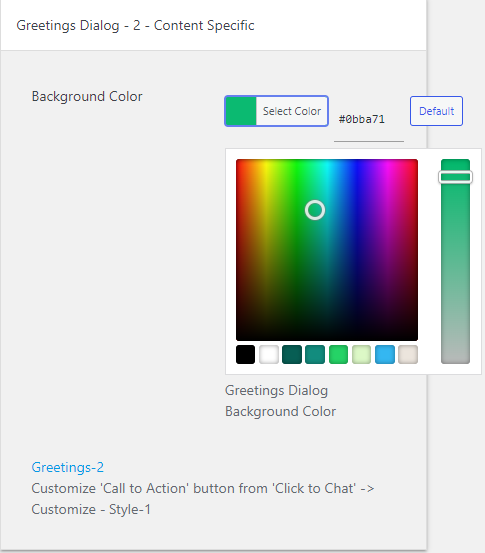The height and width of the screenshot is (553, 485).
Task: Choose the sky blue palette swatch
Action: (385, 354)
